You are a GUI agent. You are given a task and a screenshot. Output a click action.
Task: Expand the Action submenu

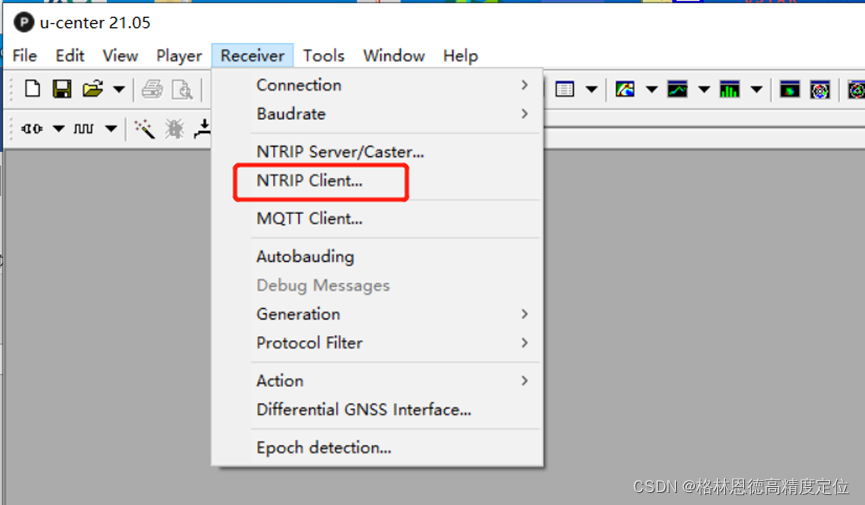click(x=377, y=381)
